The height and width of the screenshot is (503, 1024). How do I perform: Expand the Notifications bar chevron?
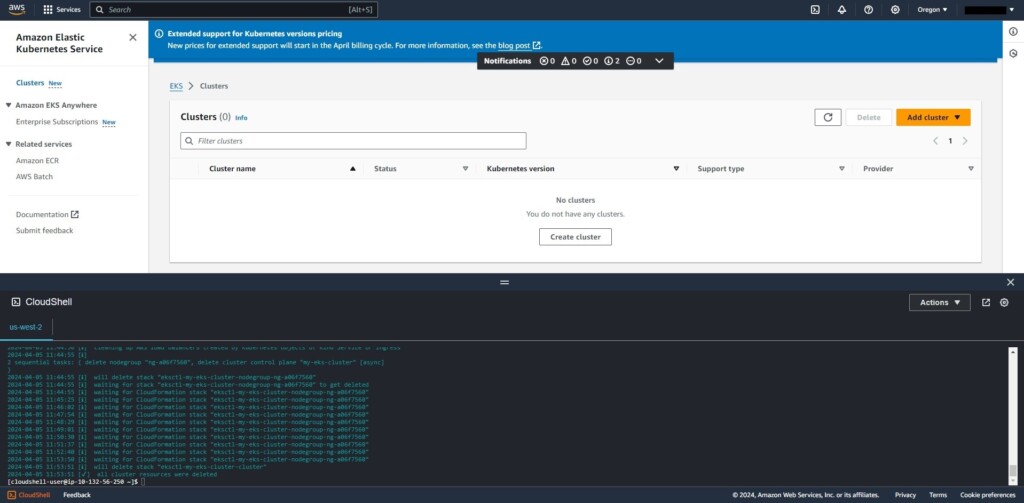(x=659, y=61)
